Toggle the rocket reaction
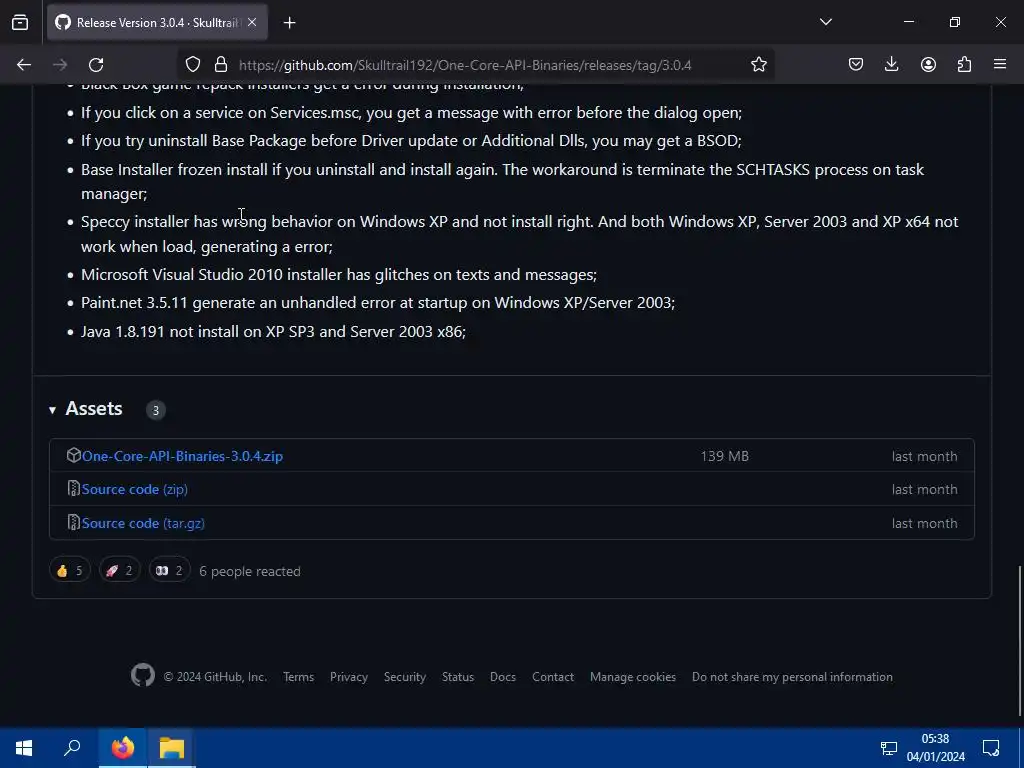This screenshot has width=1024, height=768. point(120,571)
